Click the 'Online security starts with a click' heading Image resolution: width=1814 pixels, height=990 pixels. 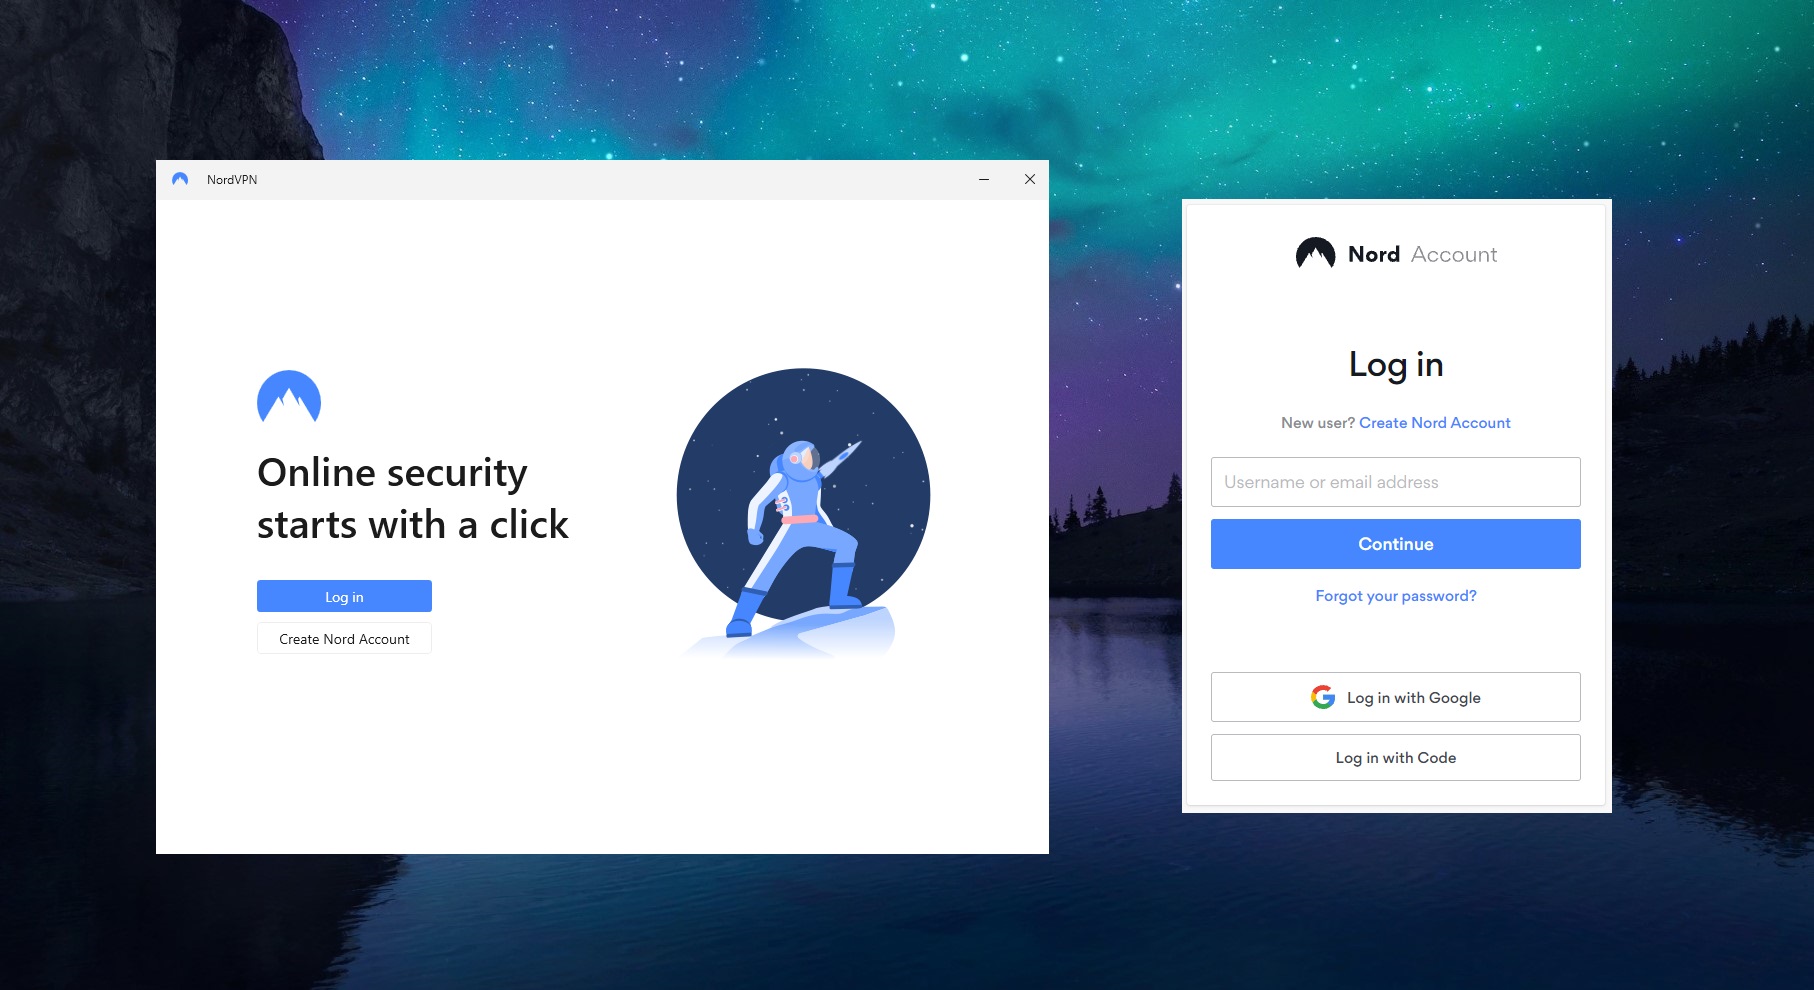pos(412,498)
